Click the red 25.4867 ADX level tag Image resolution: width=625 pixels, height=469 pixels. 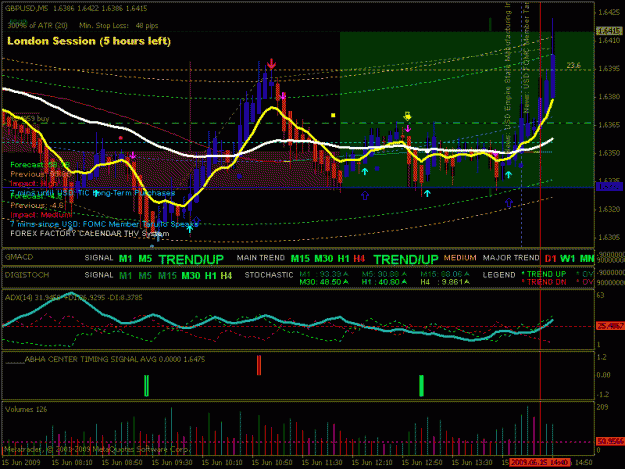point(610,326)
